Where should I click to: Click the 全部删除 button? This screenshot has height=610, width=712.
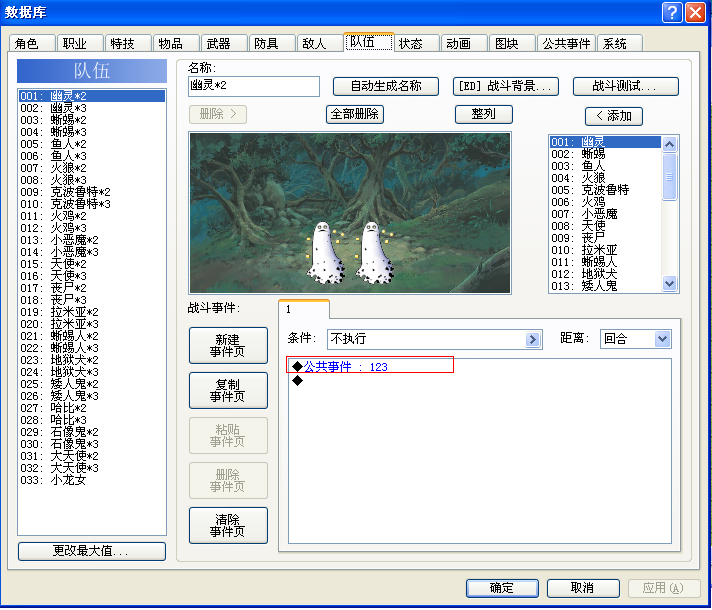coord(355,114)
